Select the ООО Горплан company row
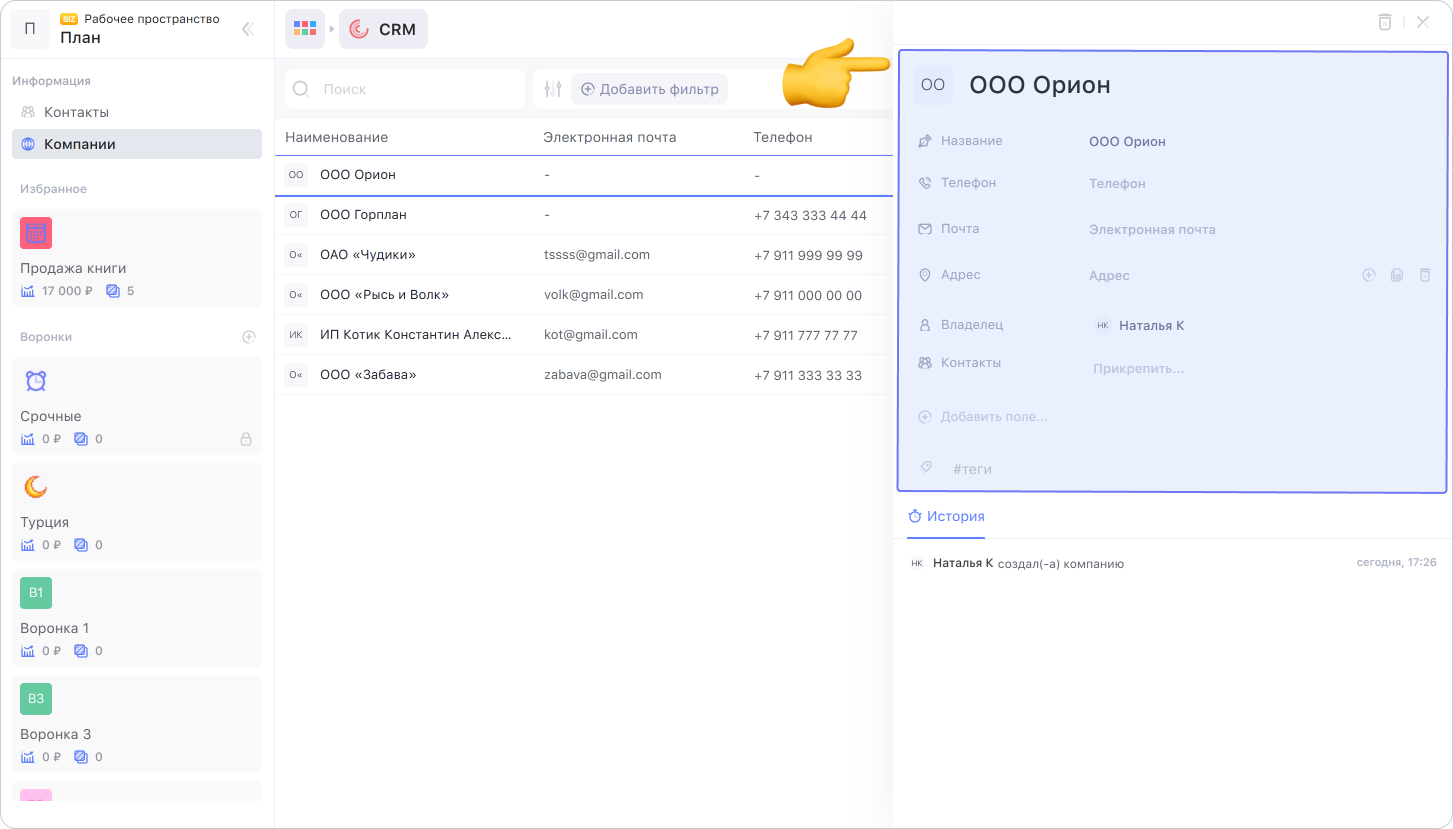 363,215
